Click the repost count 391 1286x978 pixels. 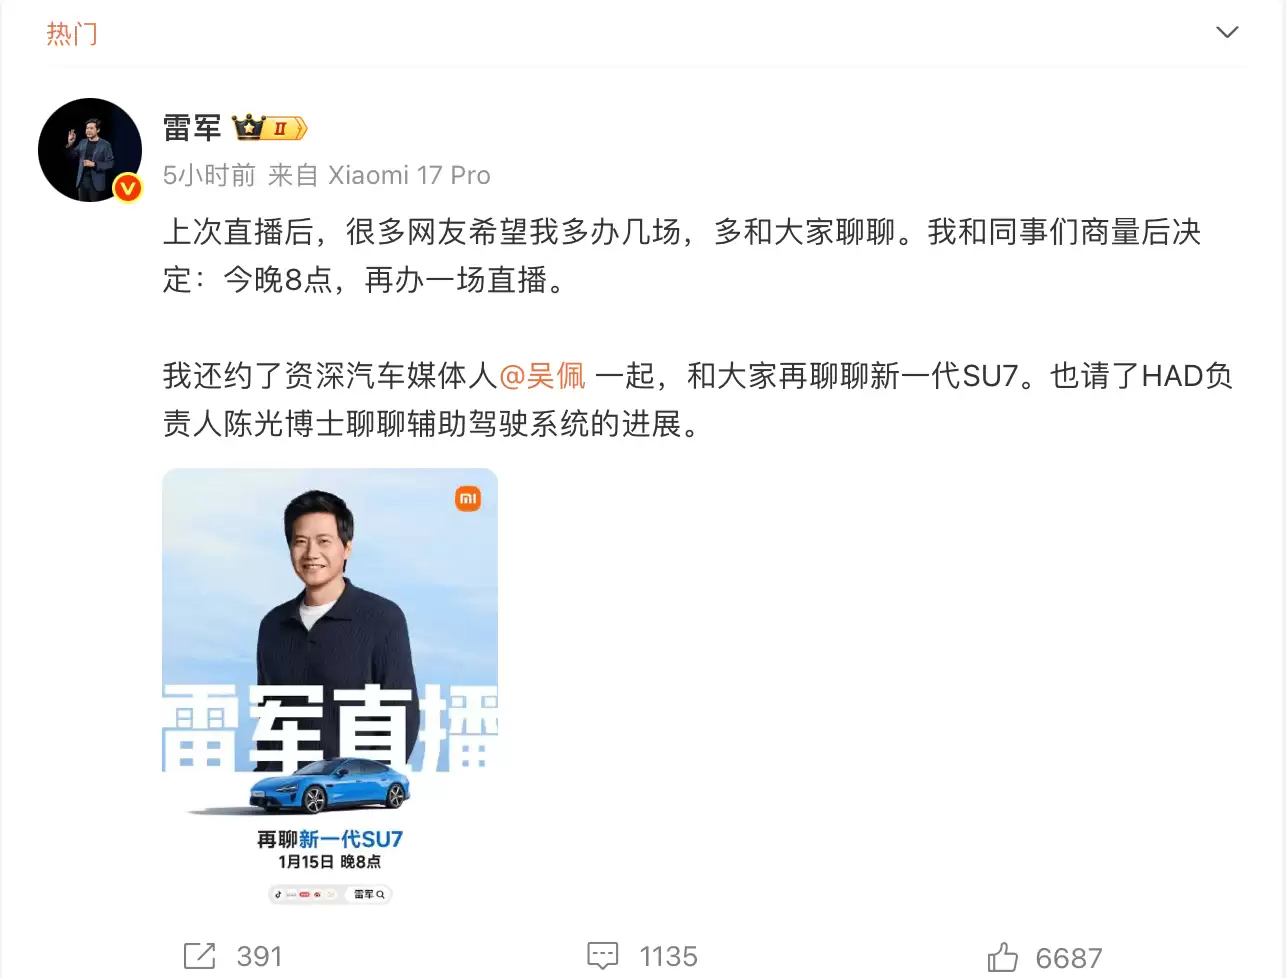coord(259,957)
